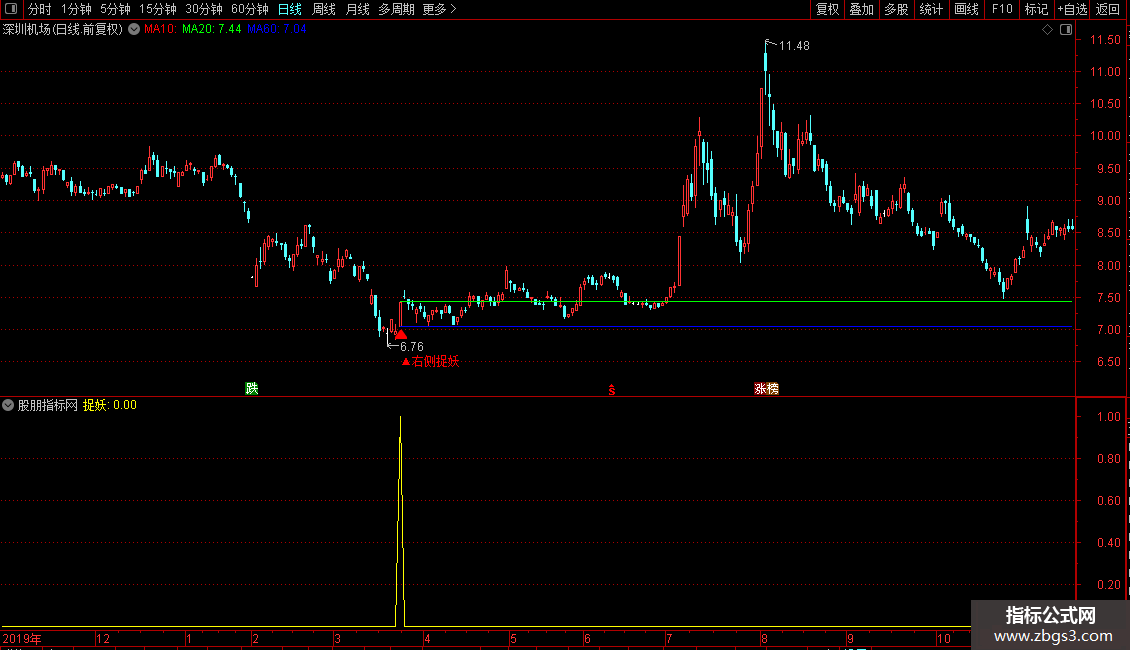1130x650 pixels.
Task: Click the 股朋指标网 indicator name
Action: click(48, 405)
